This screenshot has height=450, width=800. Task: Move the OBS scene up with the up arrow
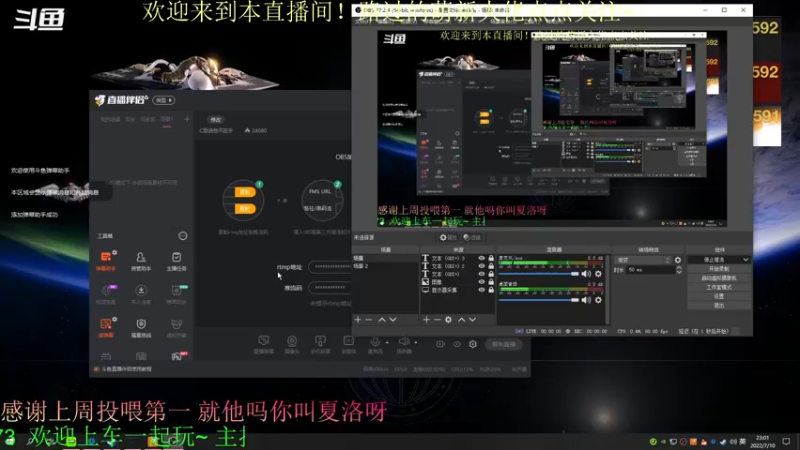(x=382, y=319)
